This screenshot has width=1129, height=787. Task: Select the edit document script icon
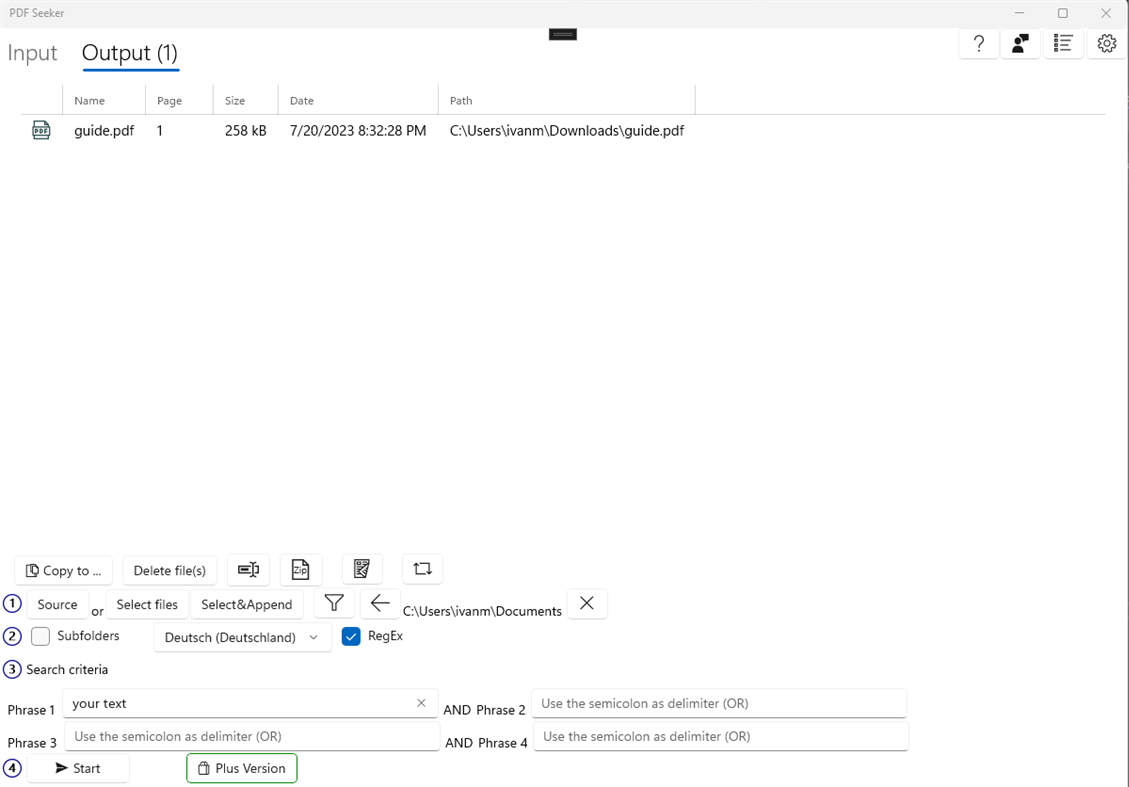(x=362, y=568)
